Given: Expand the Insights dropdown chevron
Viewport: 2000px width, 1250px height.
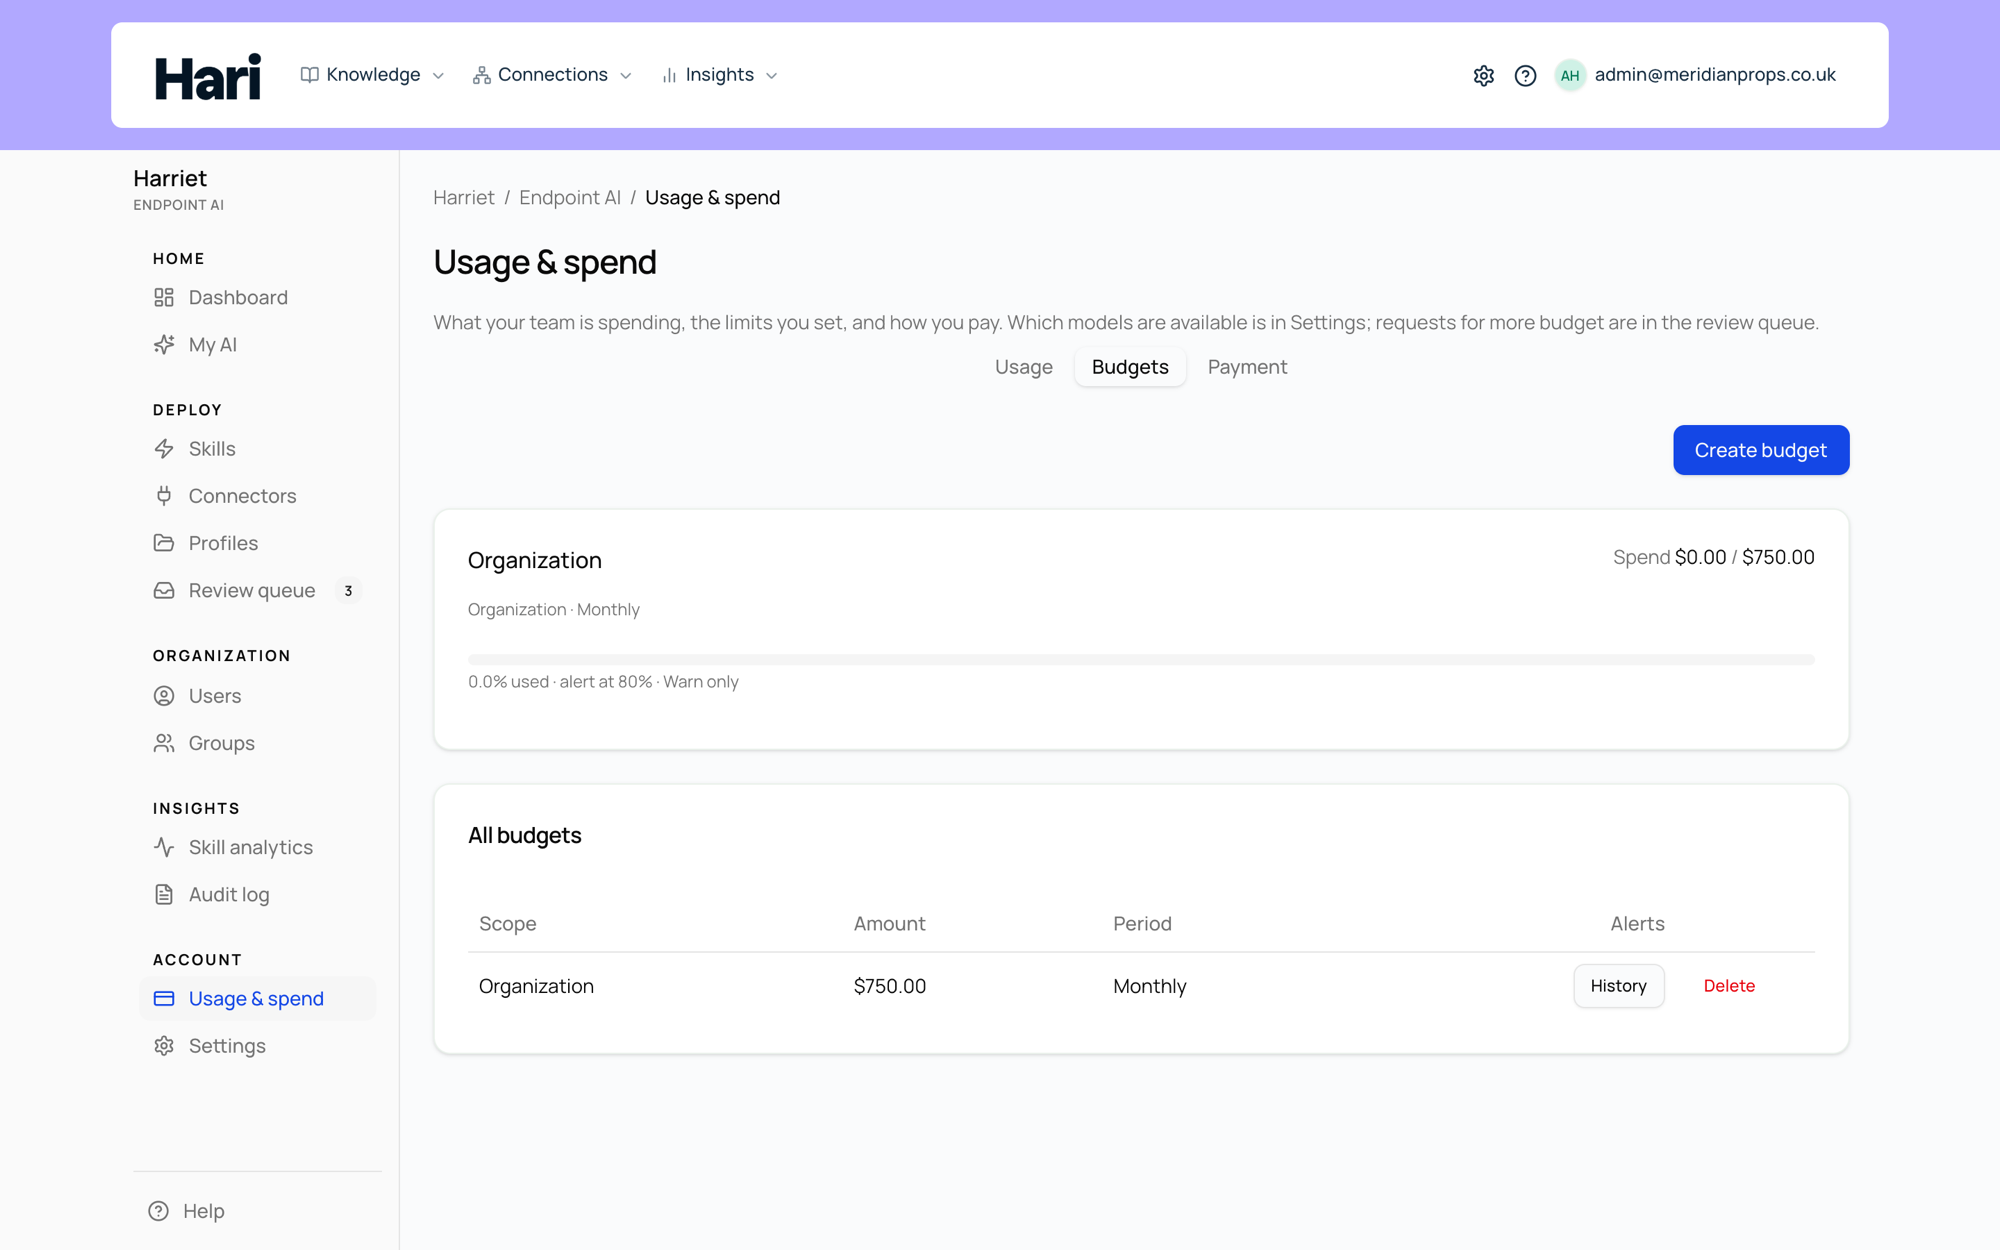Looking at the screenshot, I should coord(771,76).
